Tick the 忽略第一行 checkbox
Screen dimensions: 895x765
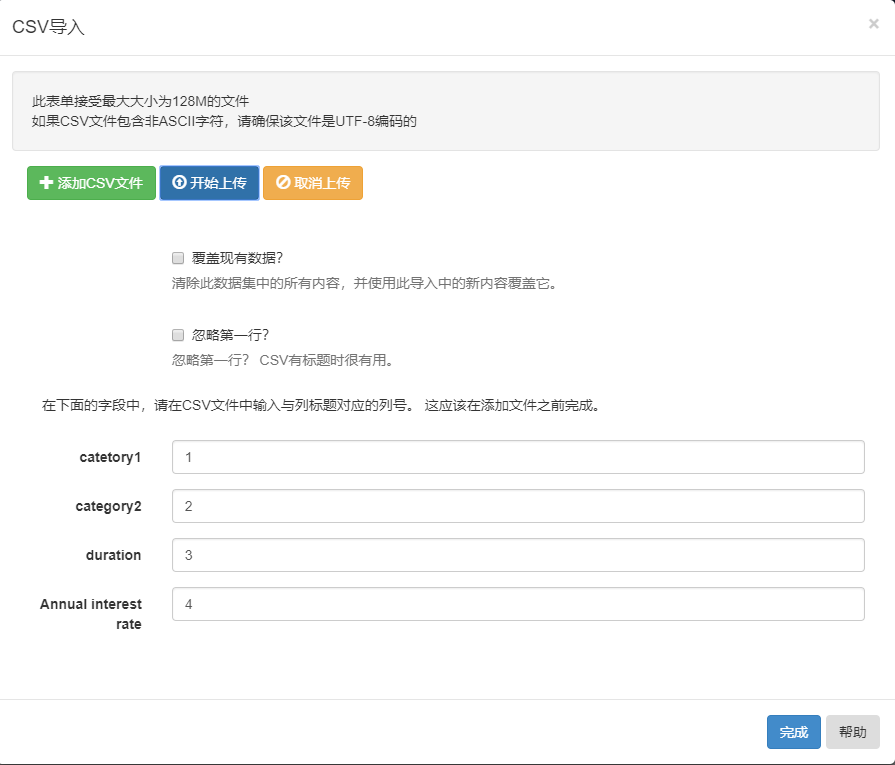point(178,335)
